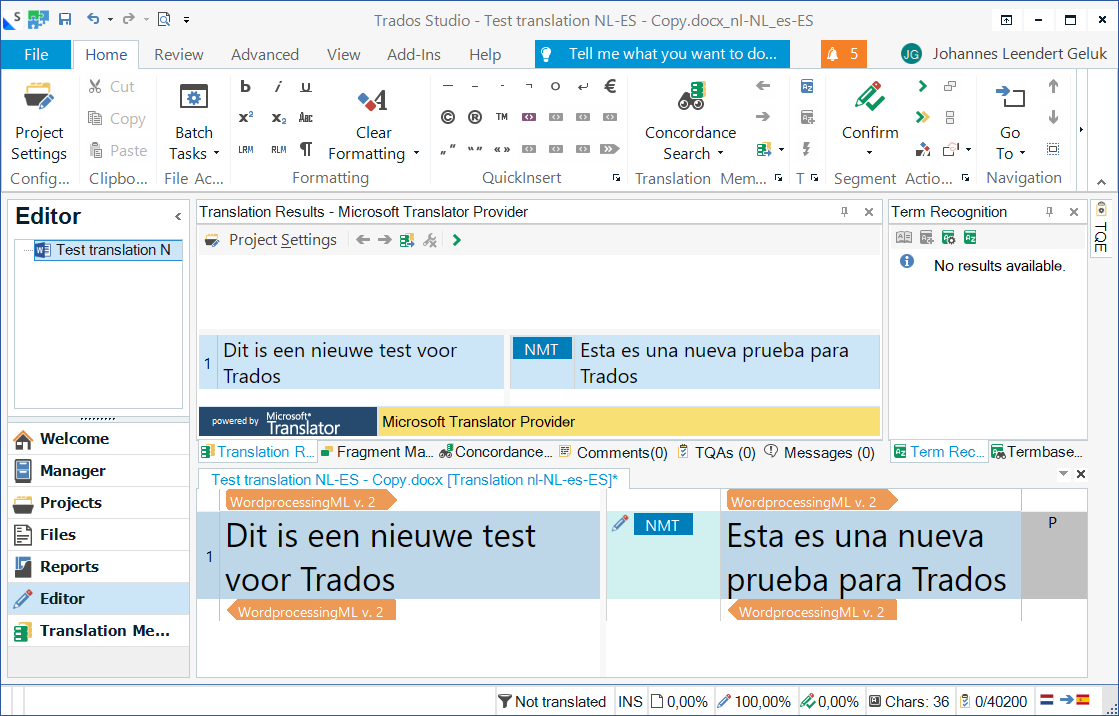Switch to Fragment Matches tab
This screenshot has height=716, width=1119.
click(377, 452)
